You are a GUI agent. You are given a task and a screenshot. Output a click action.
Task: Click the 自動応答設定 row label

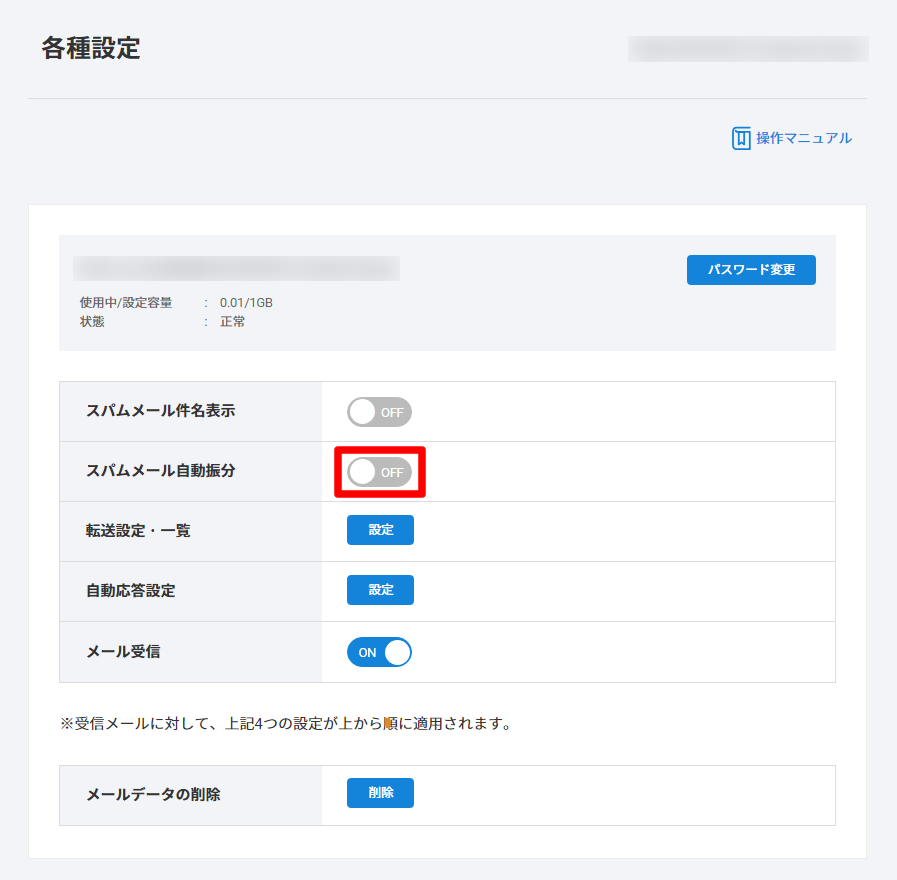(x=131, y=591)
